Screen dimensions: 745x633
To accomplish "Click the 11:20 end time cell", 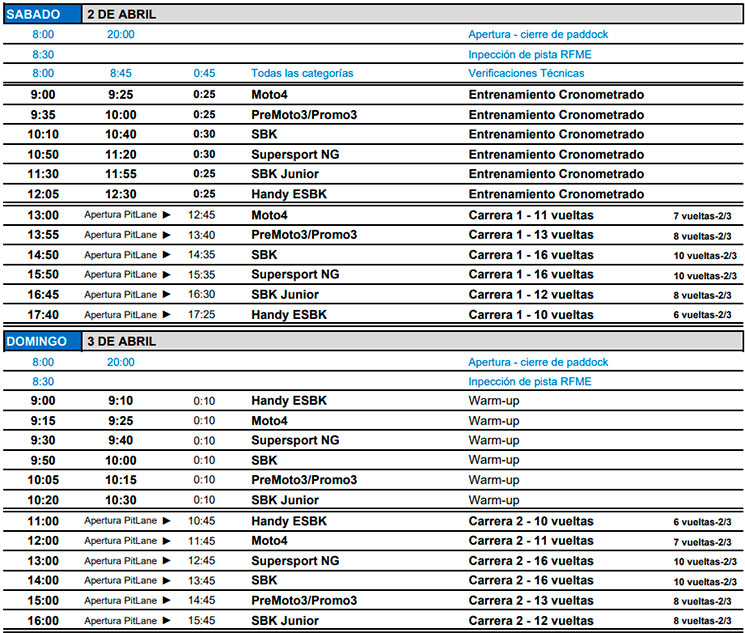I will click(x=121, y=154).
